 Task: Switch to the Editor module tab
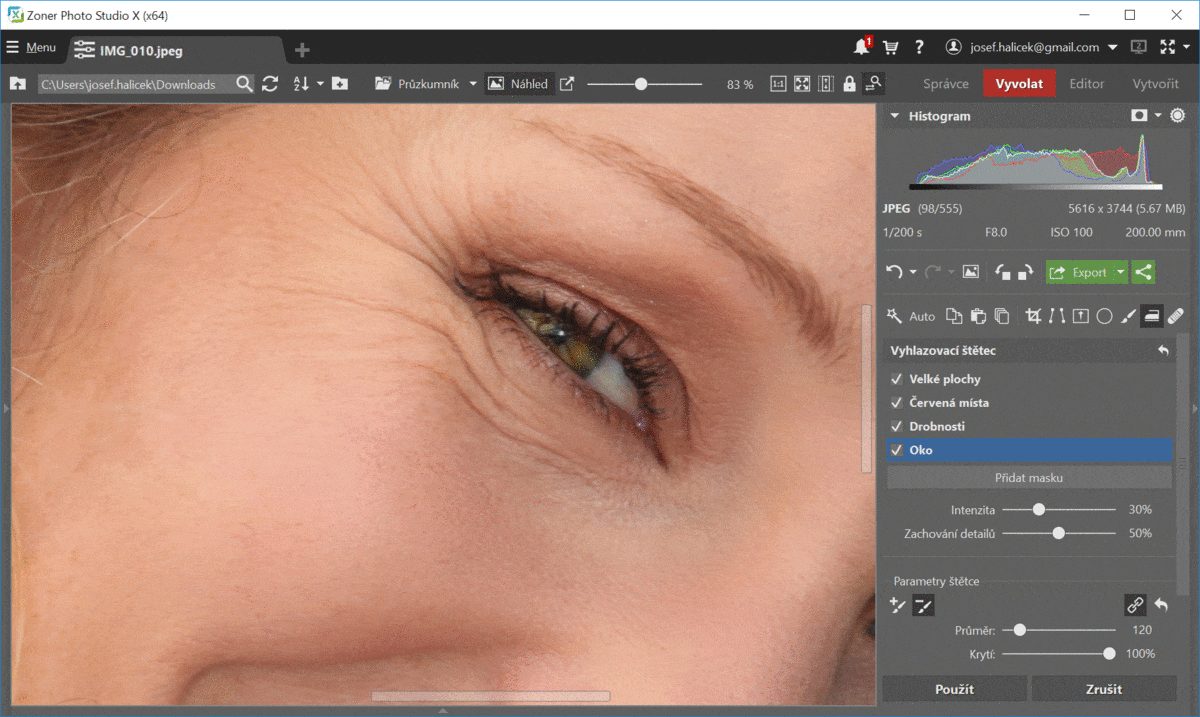1087,84
